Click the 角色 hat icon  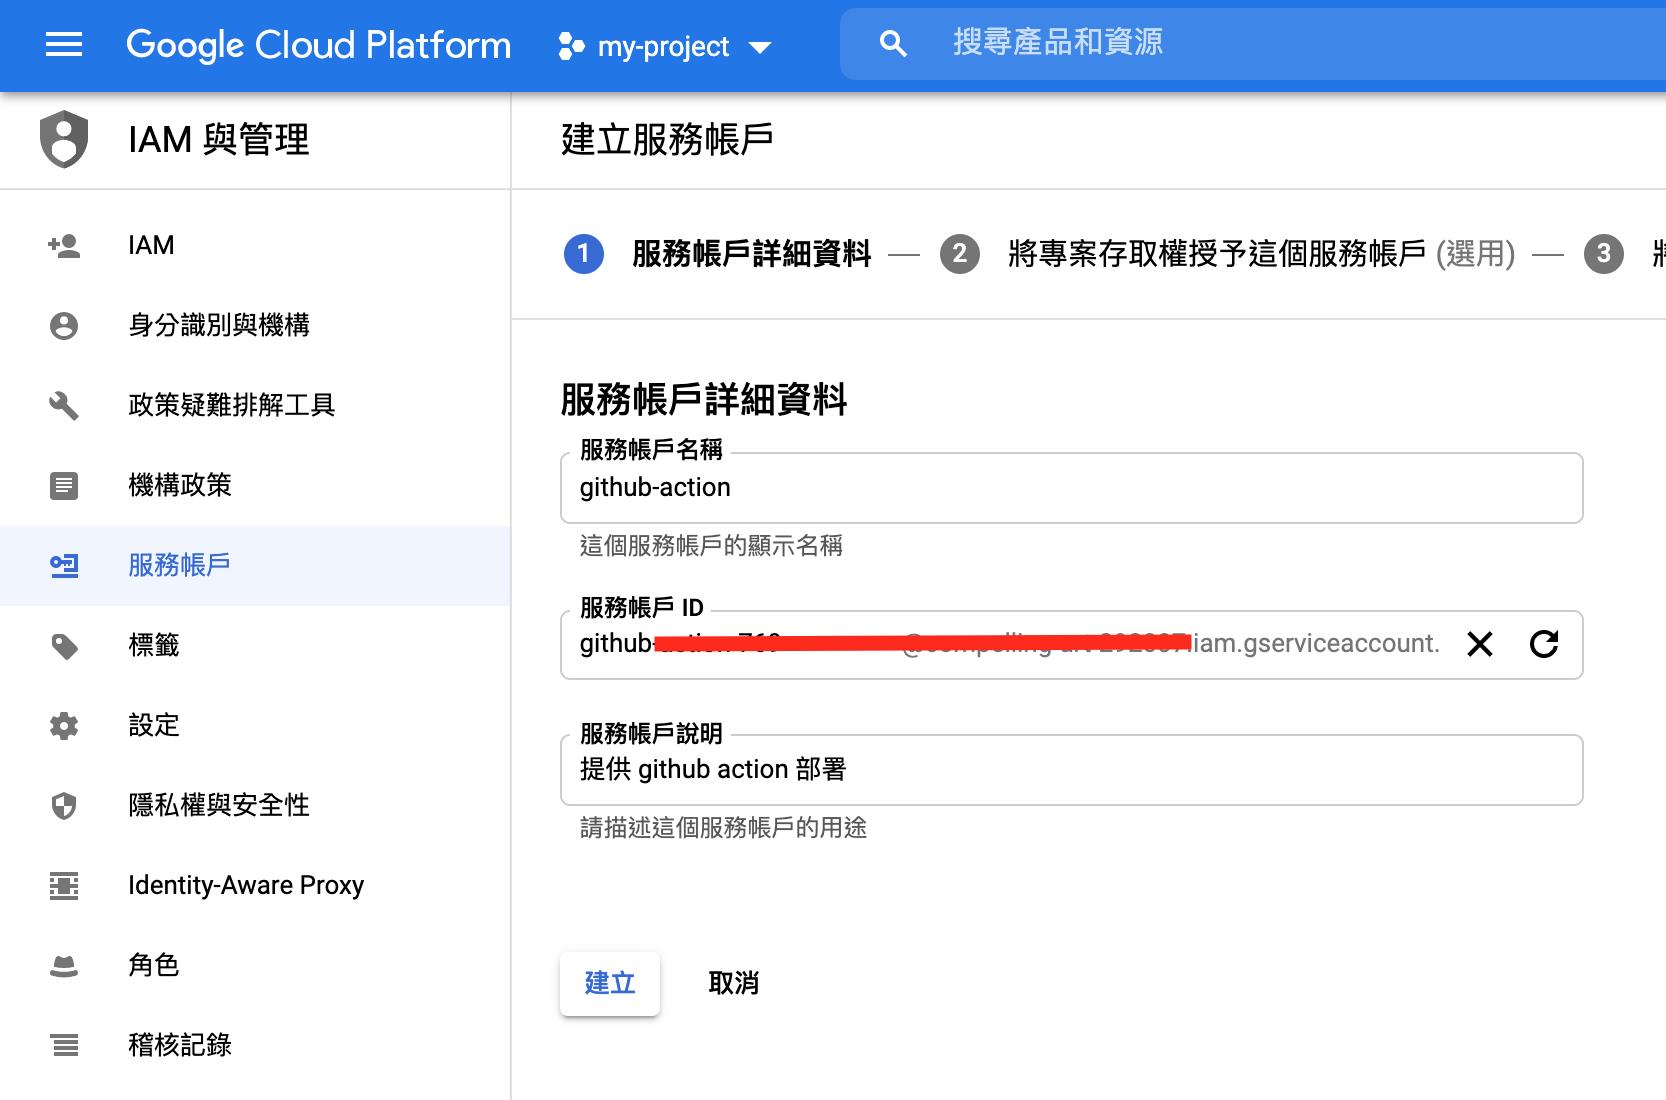pos(64,966)
